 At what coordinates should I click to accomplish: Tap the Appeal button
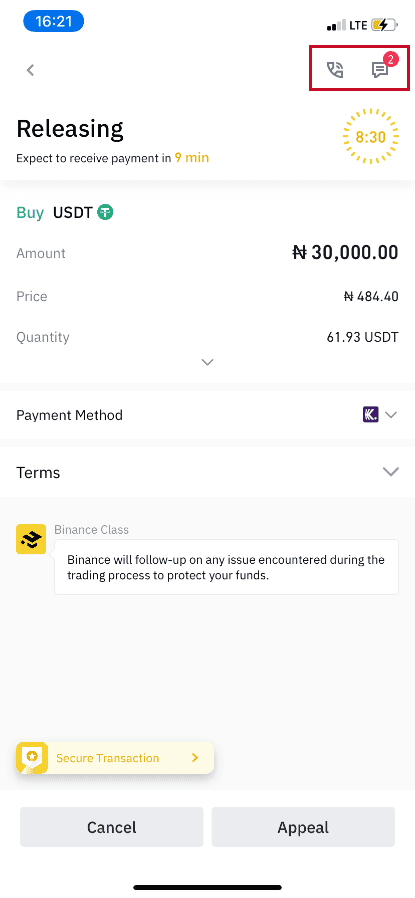[x=303, y=827]
